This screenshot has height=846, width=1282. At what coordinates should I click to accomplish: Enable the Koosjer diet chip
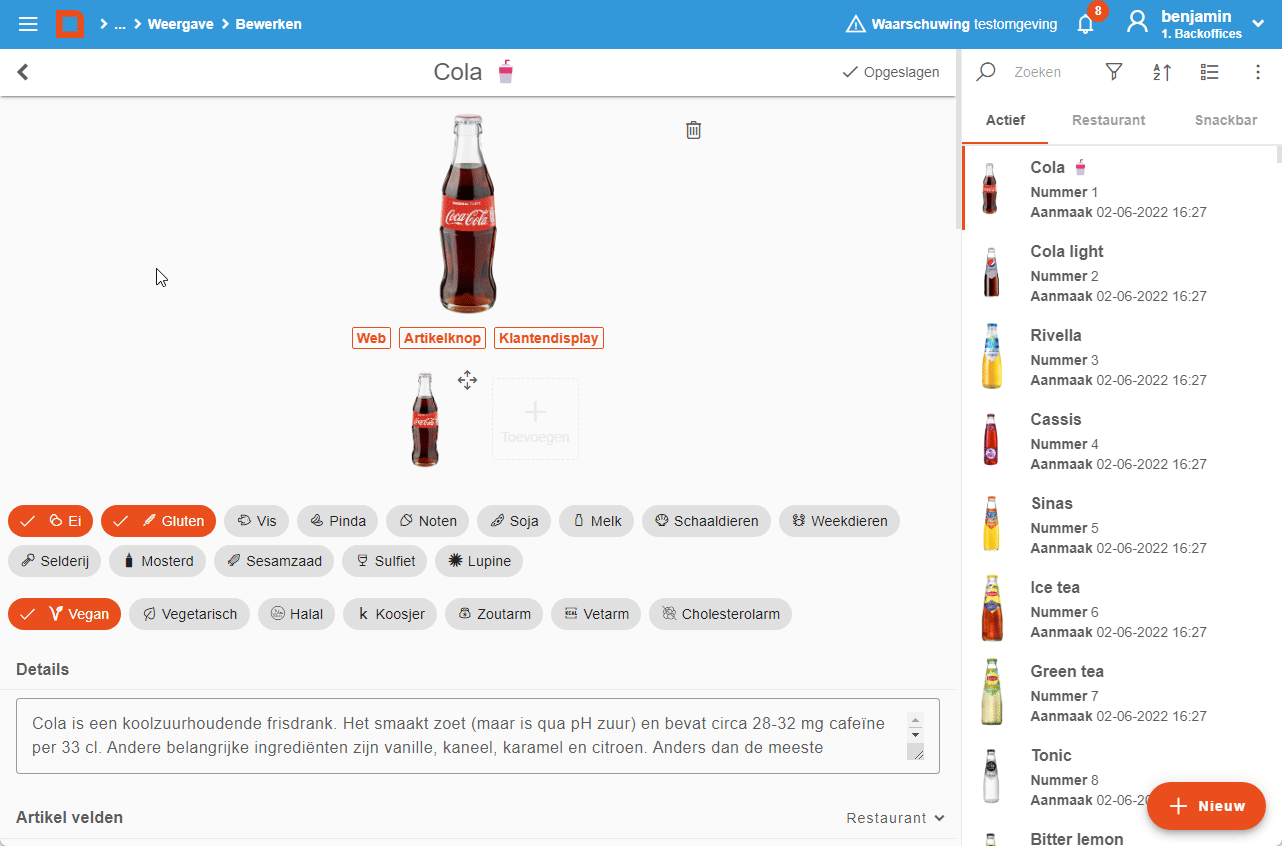[390, 614]
